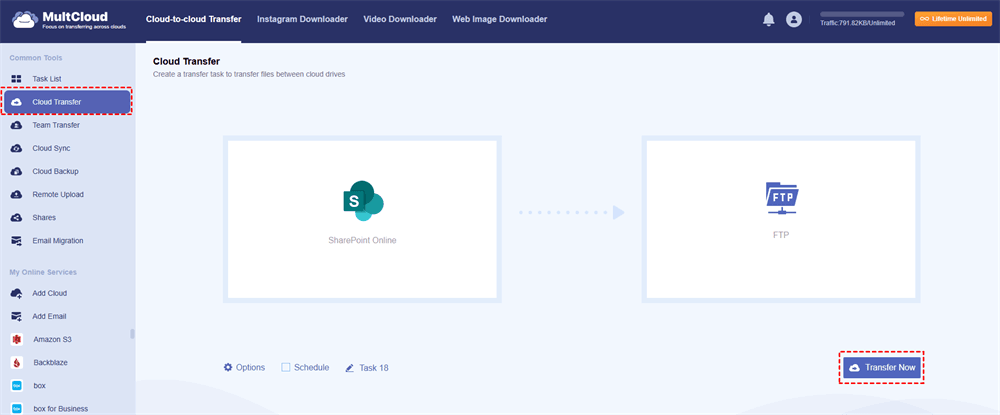Click the MultCloud logo
Screen dimensions: 1000x415
(69, 20)
